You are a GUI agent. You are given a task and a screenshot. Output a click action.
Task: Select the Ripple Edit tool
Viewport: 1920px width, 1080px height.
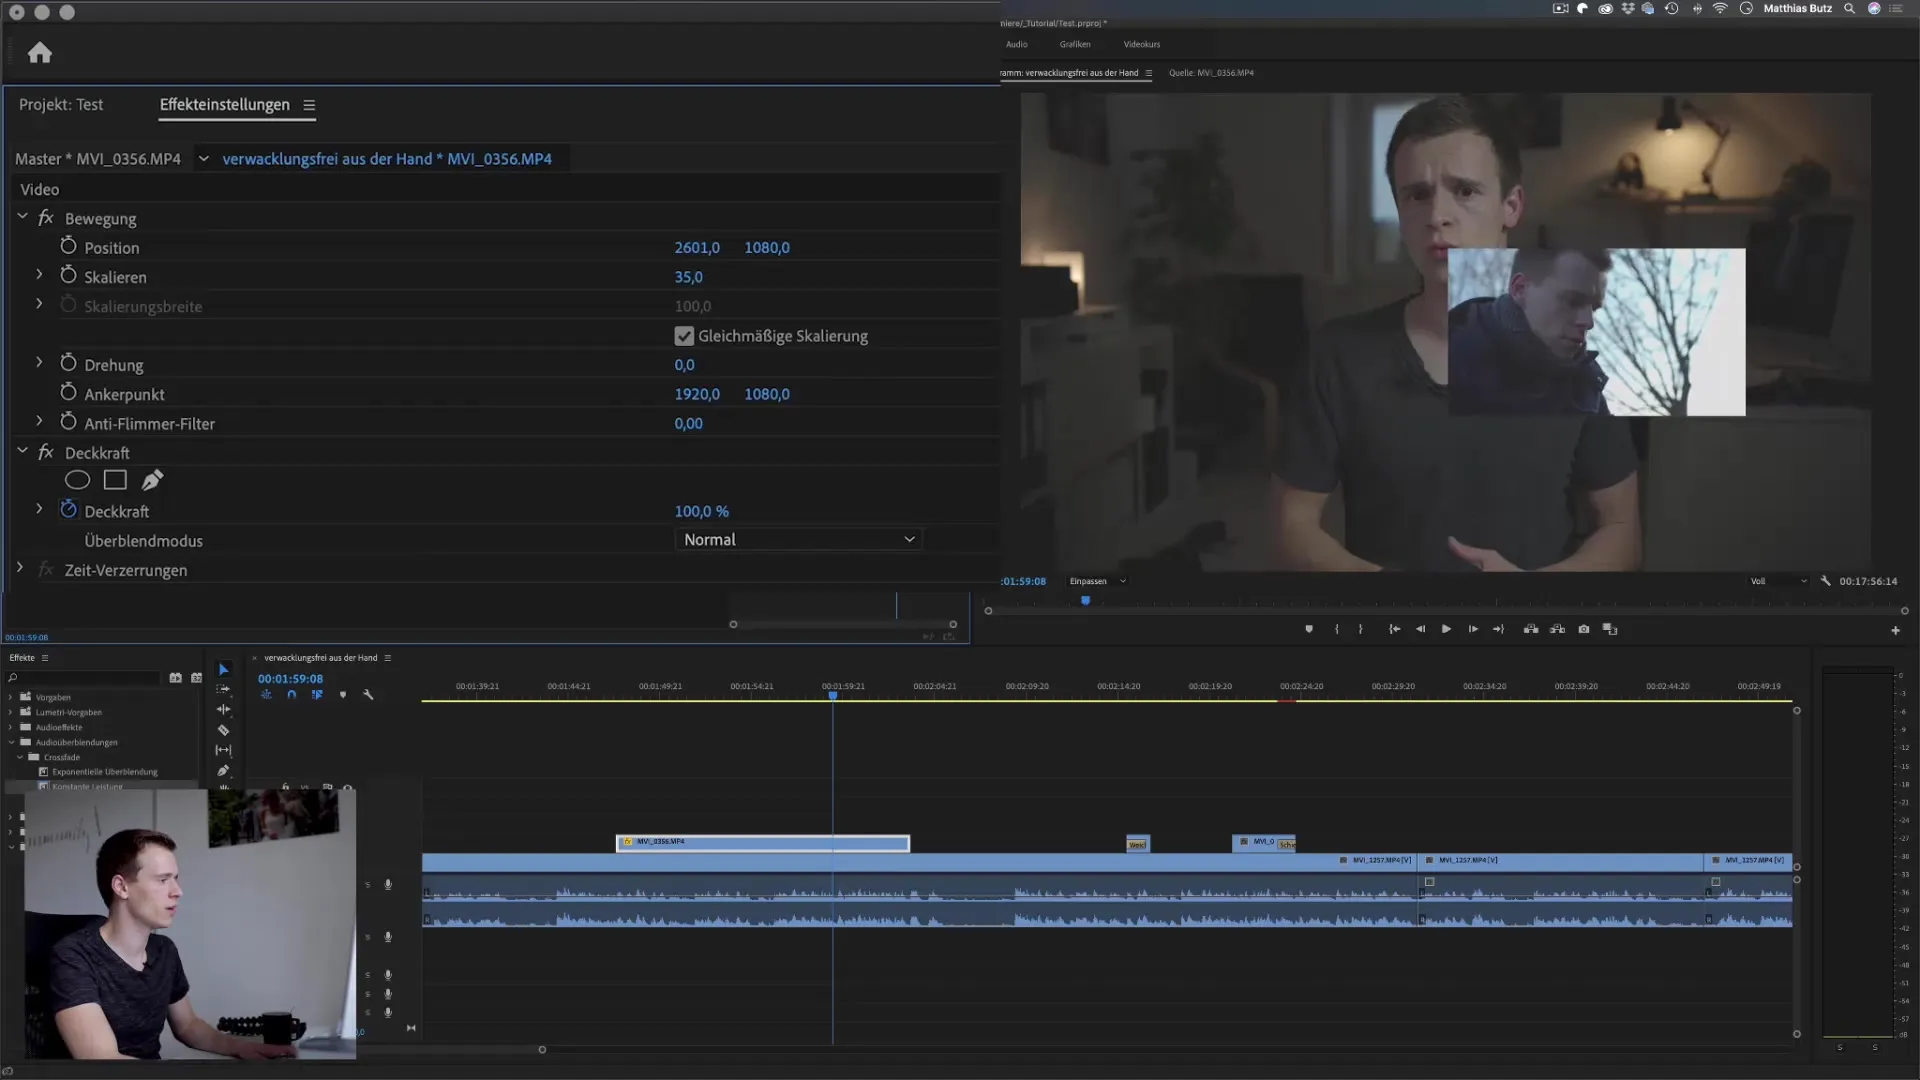click(224, 709)
